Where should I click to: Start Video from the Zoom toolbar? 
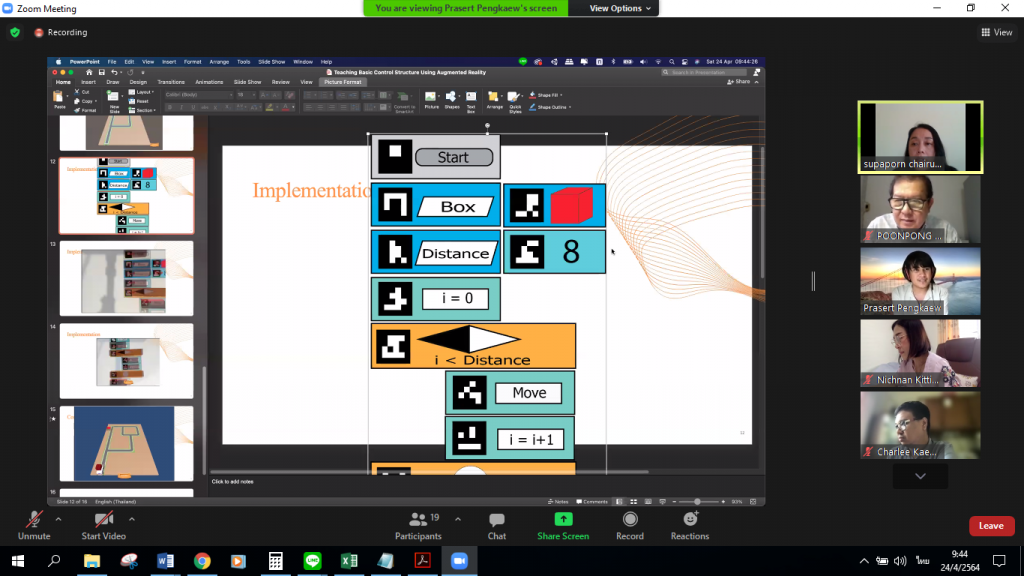(x=104, y=520)
